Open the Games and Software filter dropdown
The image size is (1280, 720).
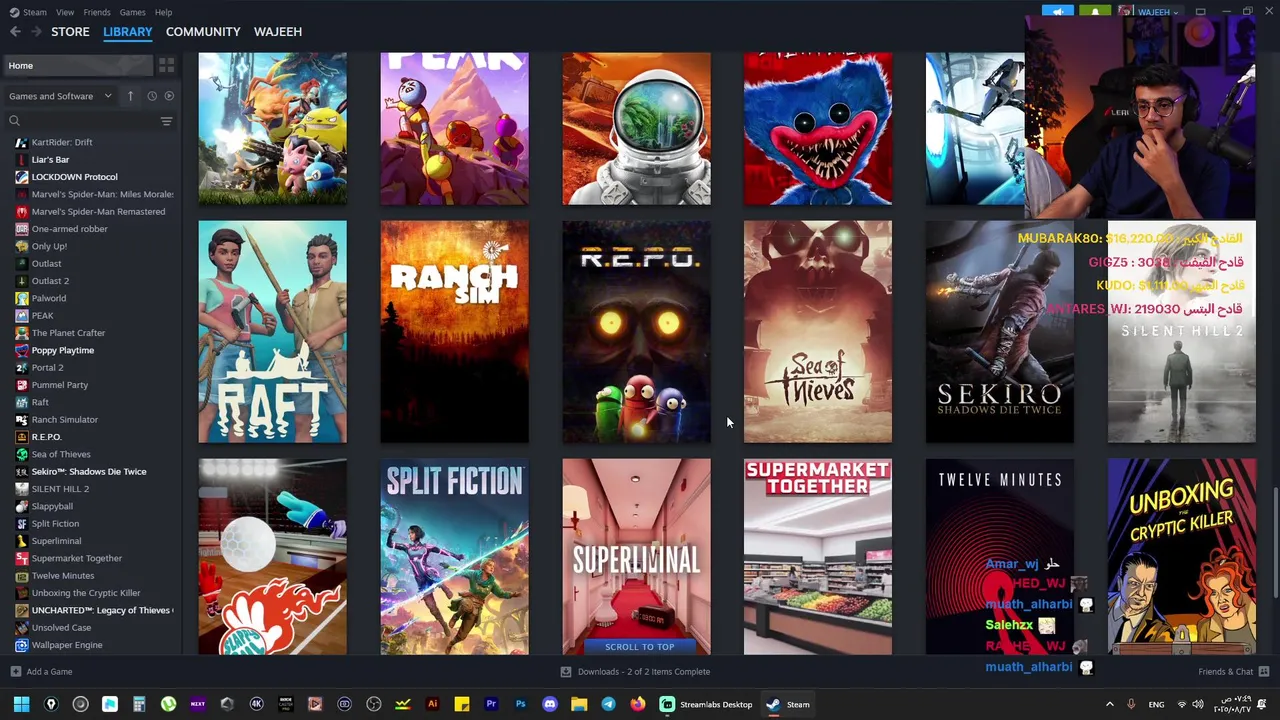tap(60, 96)
